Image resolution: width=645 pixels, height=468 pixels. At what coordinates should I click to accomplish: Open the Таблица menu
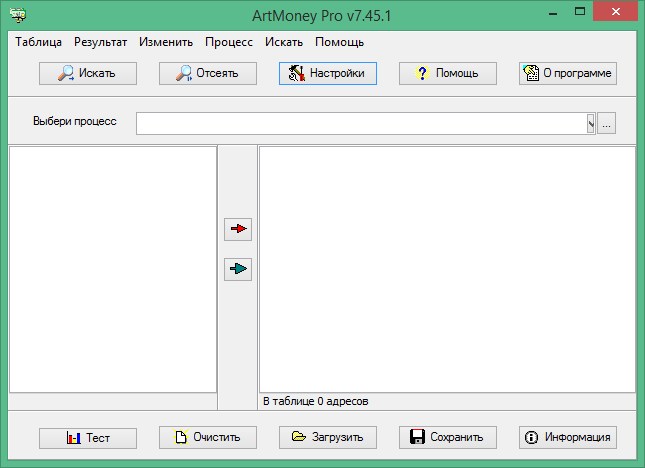[39, 42]
